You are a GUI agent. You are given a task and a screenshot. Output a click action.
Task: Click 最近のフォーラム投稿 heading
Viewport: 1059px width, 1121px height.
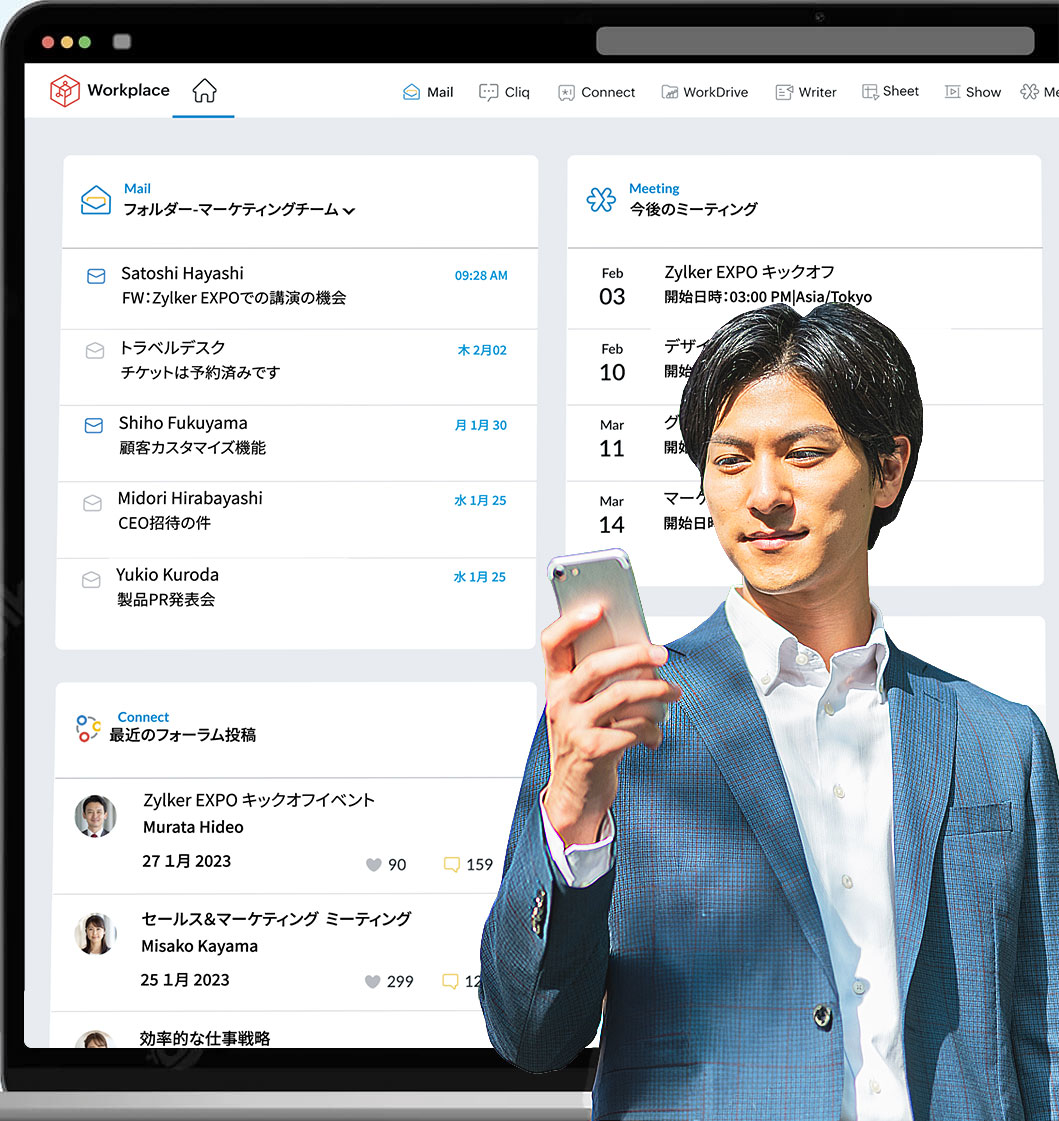point(182,735)
